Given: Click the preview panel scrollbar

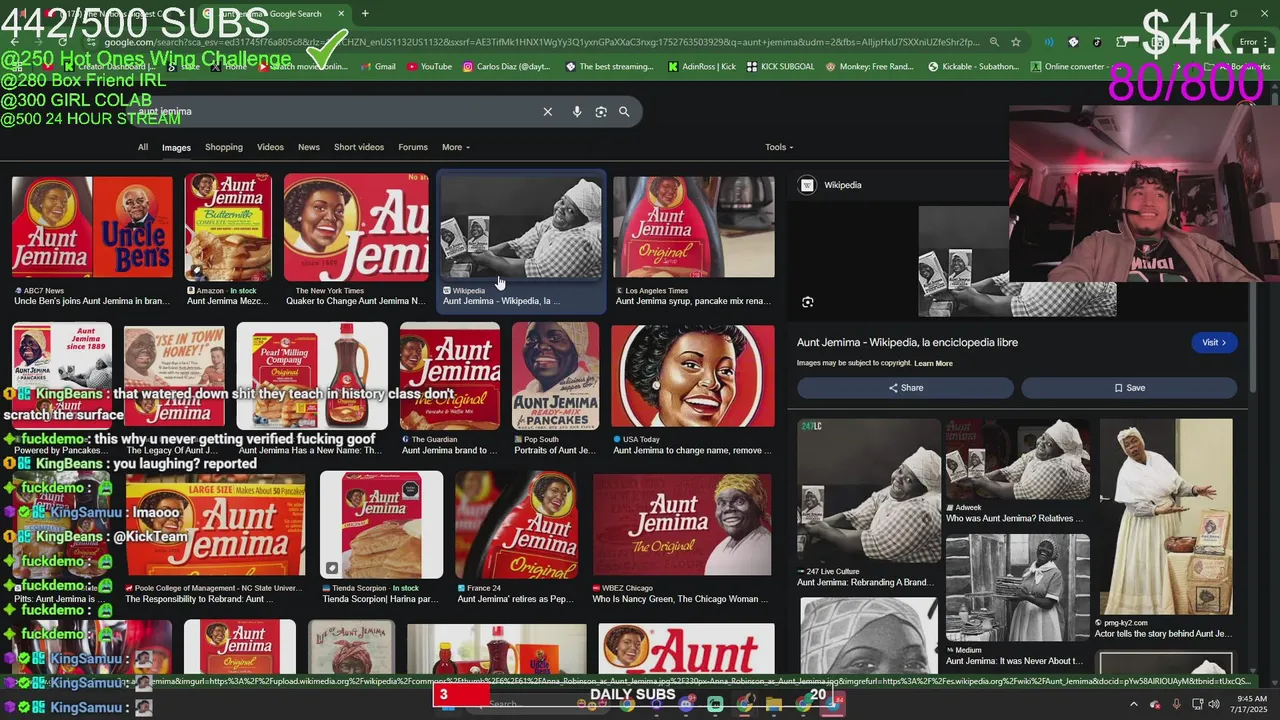Looking at the screenshot, I should tap(1254, 338).
